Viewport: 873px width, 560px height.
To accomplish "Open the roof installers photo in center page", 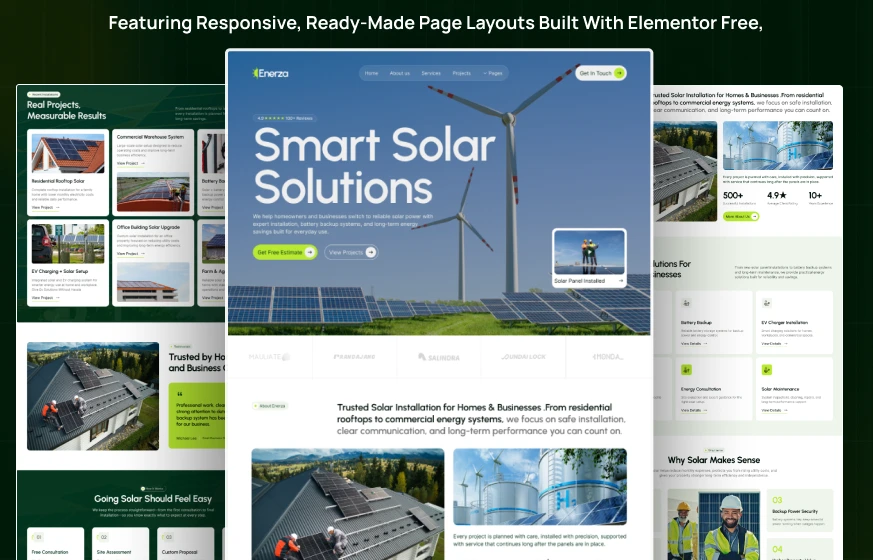I will point(348,504).
